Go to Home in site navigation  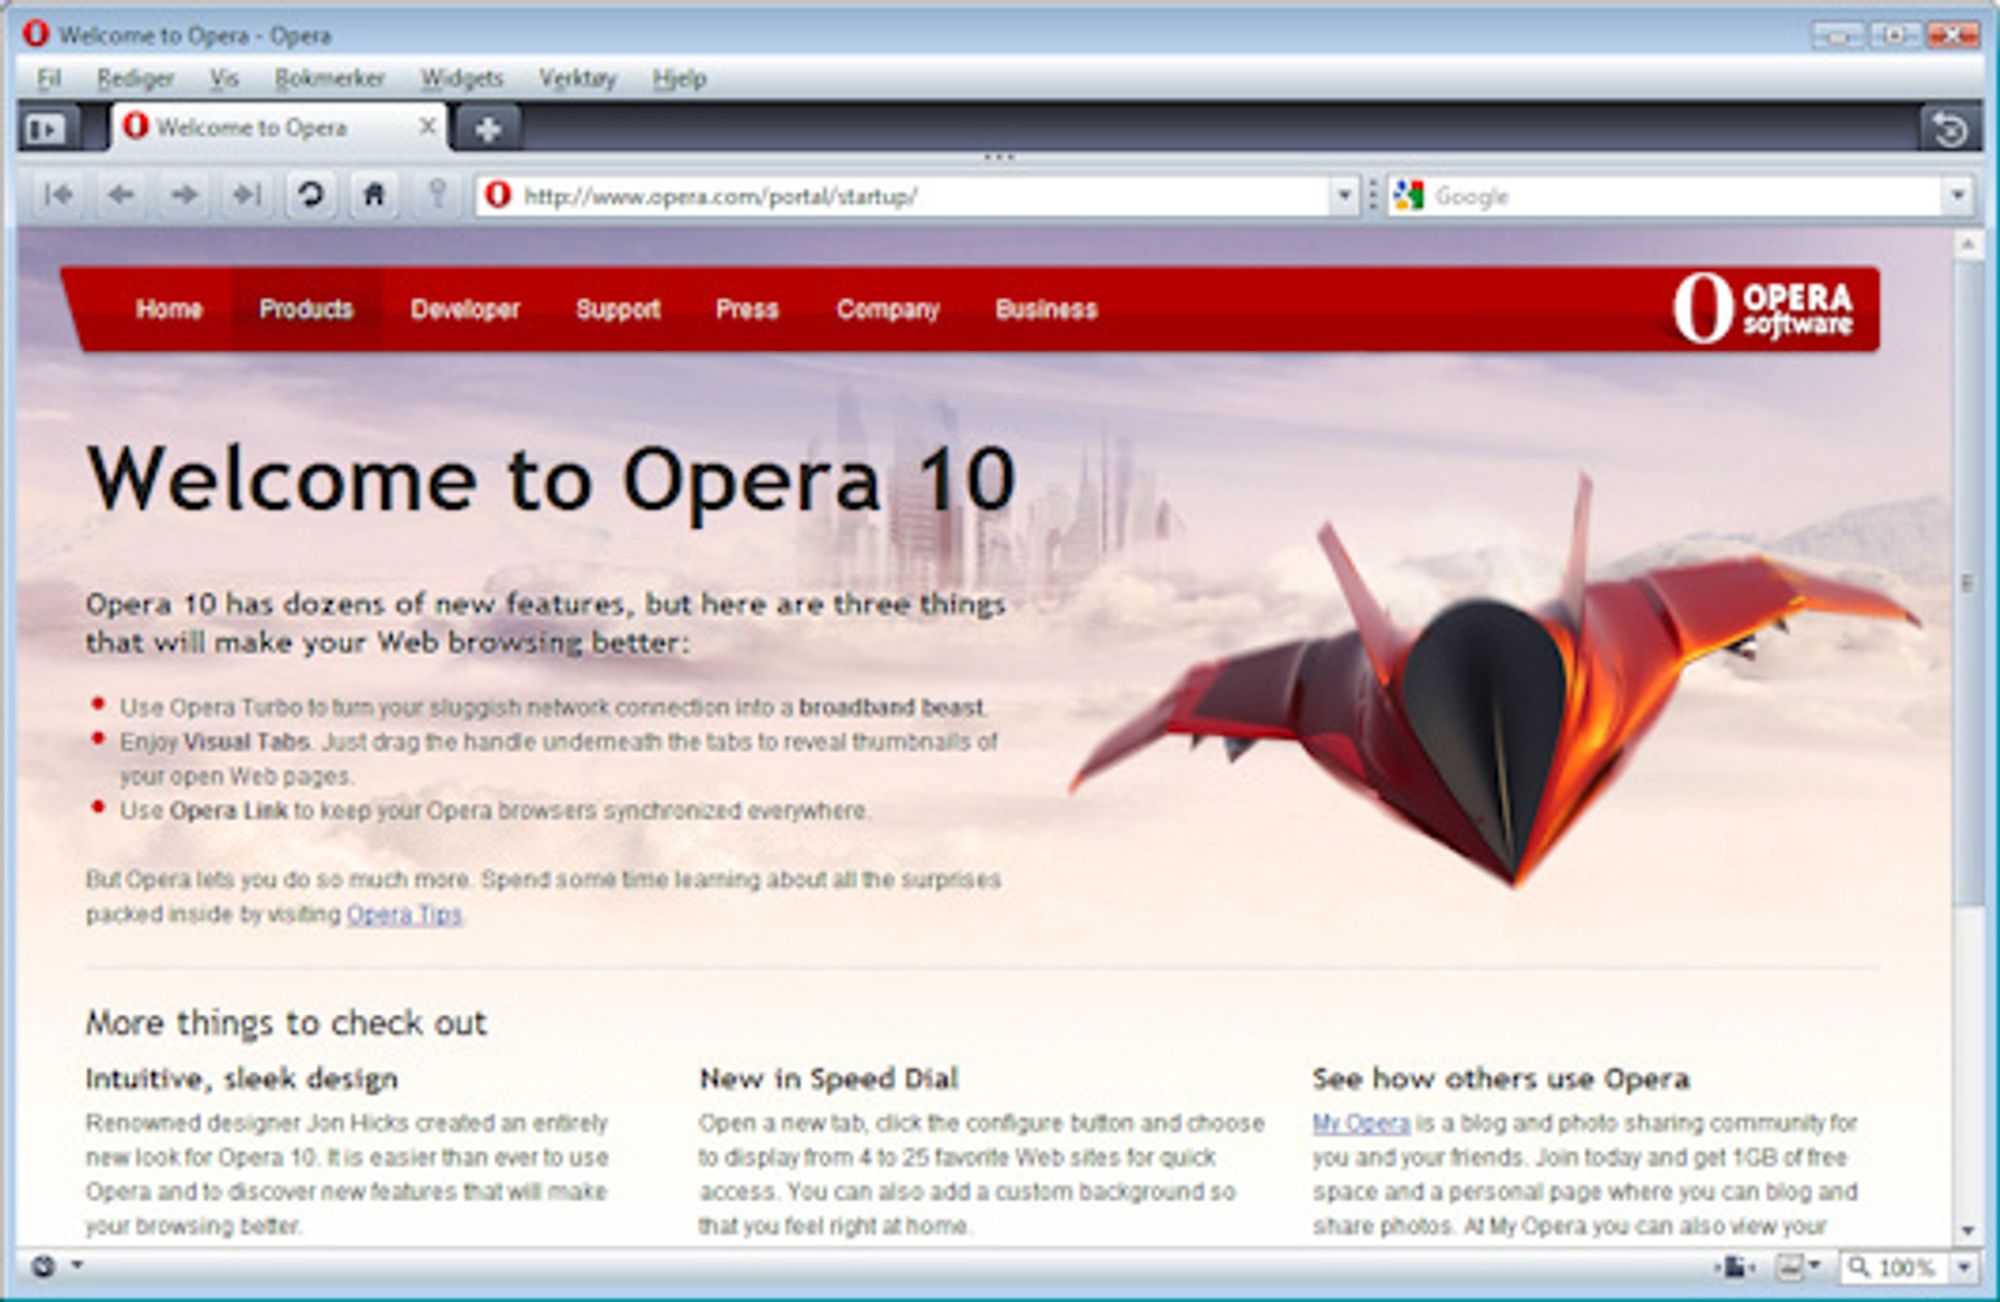(169, 309)
